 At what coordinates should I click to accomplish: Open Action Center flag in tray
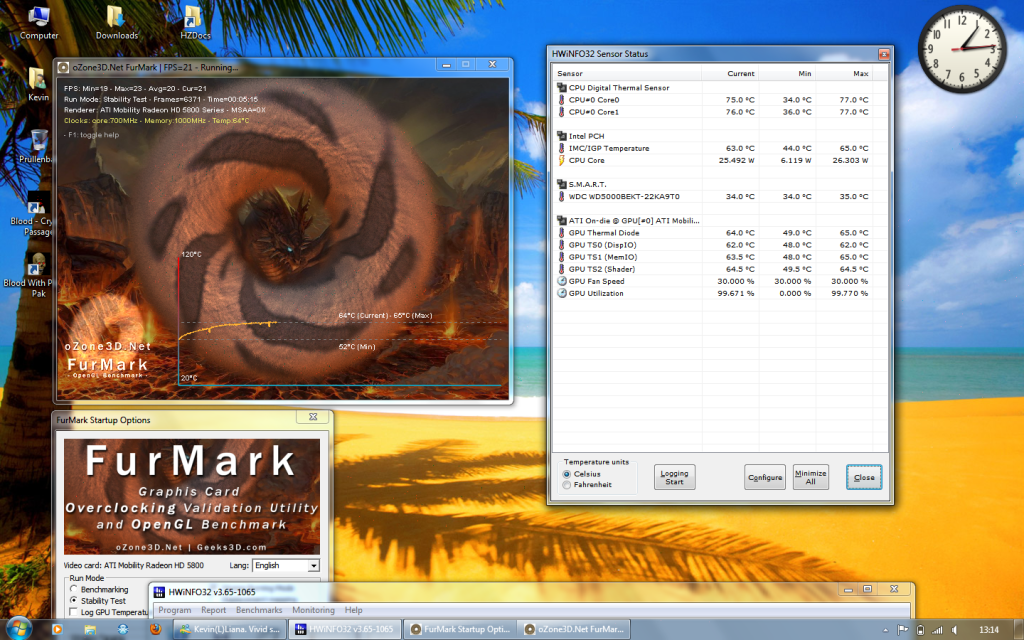(x=903, y=630)
